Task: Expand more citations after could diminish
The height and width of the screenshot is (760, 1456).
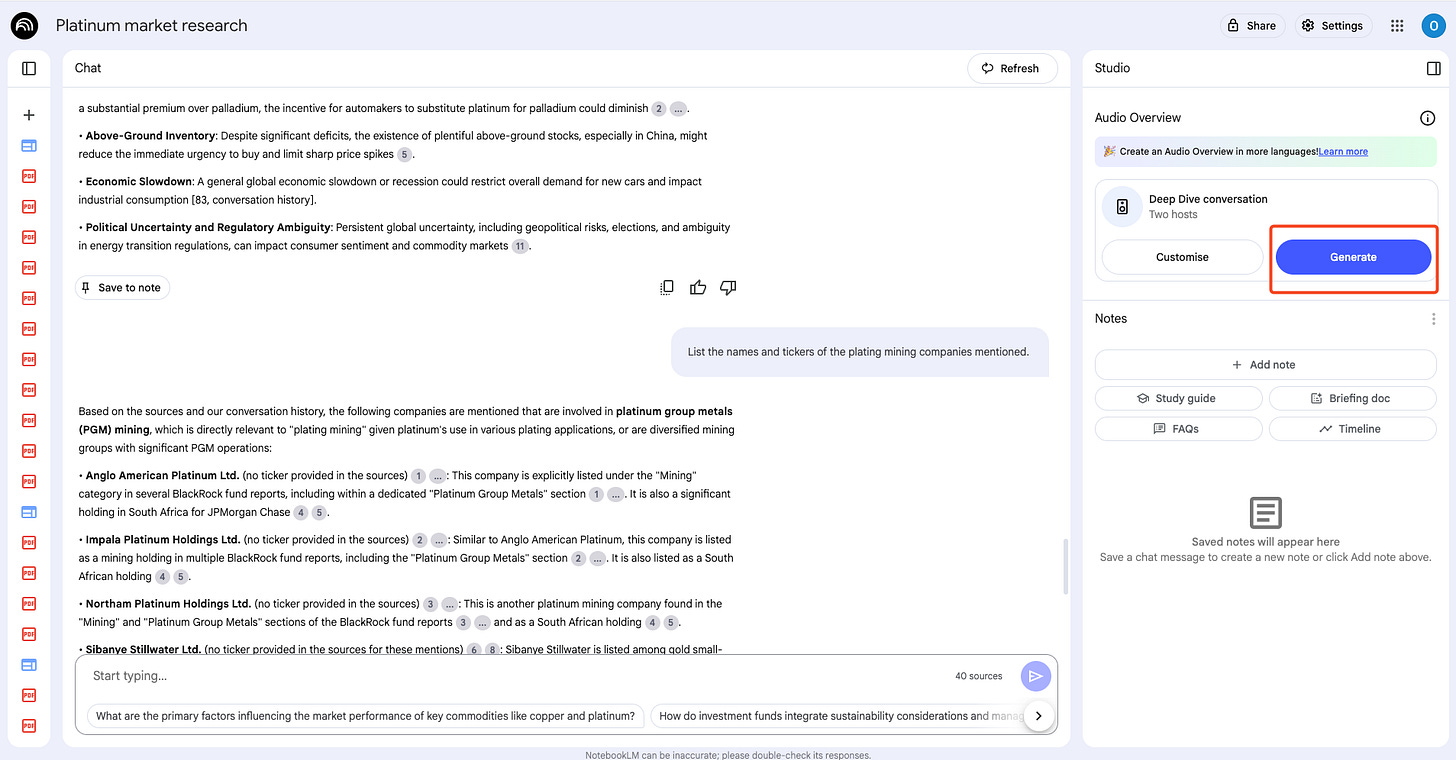Action: 678,108
